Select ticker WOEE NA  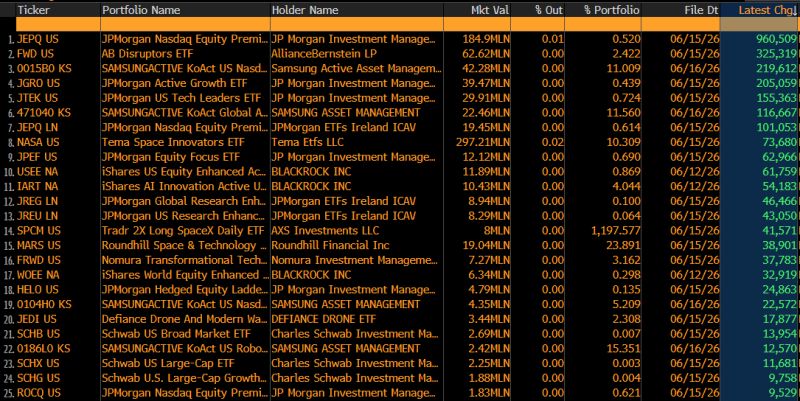[38, 275]
